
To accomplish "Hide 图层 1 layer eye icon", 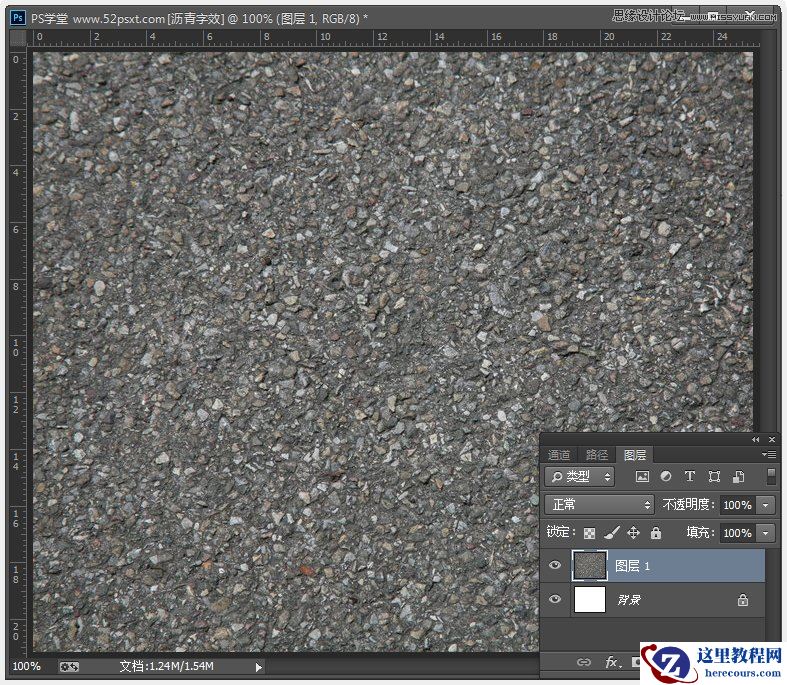I will [x=555, y=566].
